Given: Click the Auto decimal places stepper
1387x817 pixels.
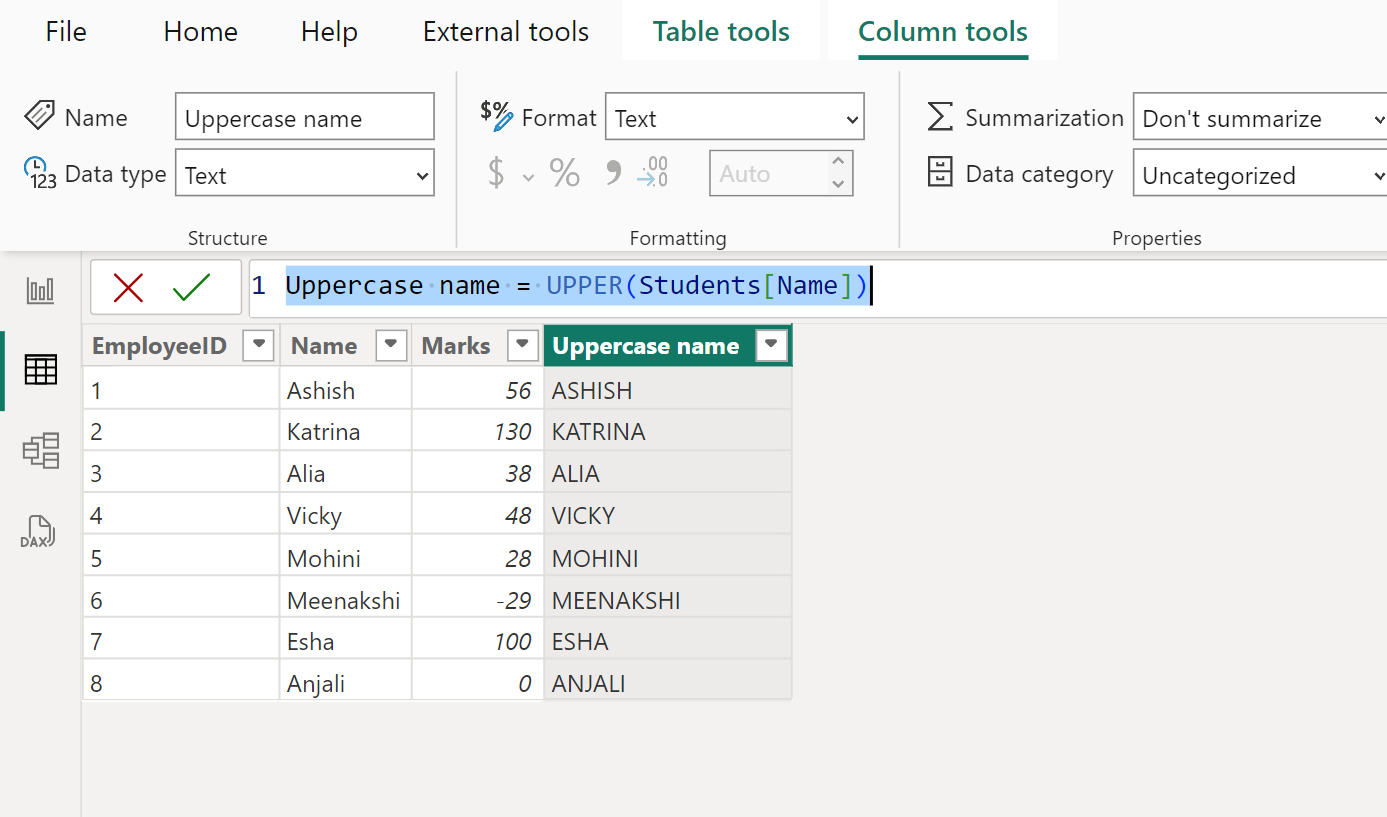Looking at the screenshot, I should (840, 172).
